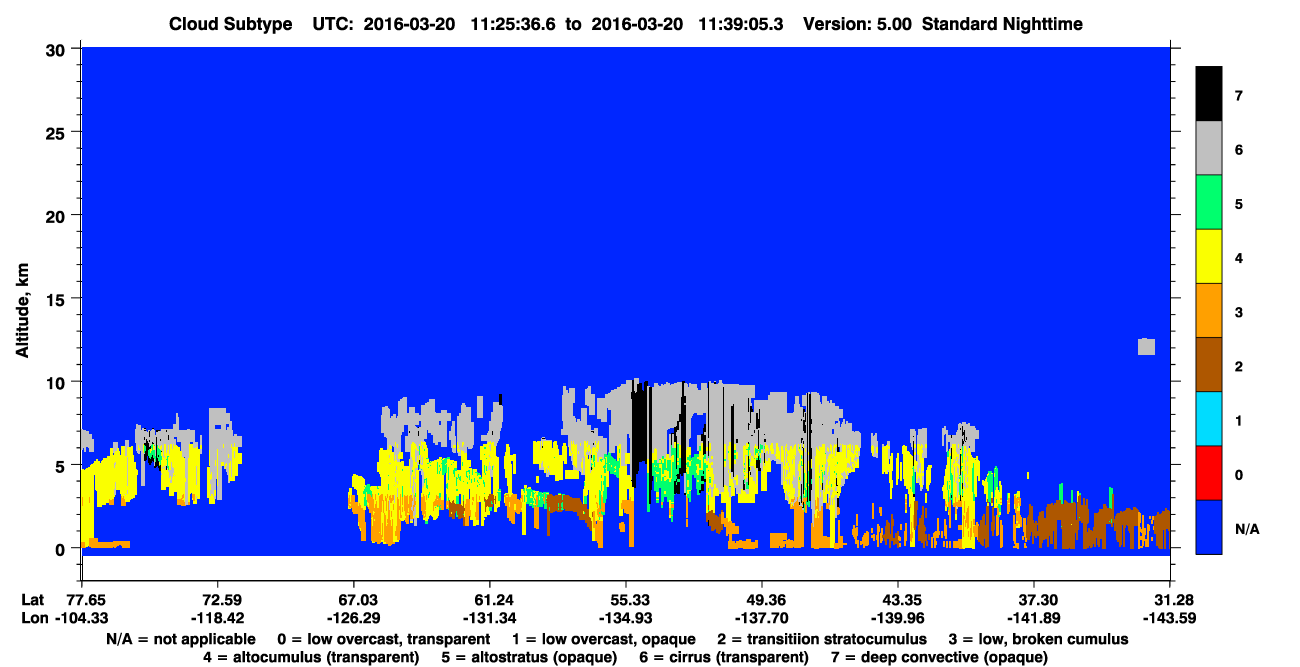Viewport: 1300px width, 667px height.
Task: Click '0 = low overcast, transparent' legend text
Action: tap(383, 639)
